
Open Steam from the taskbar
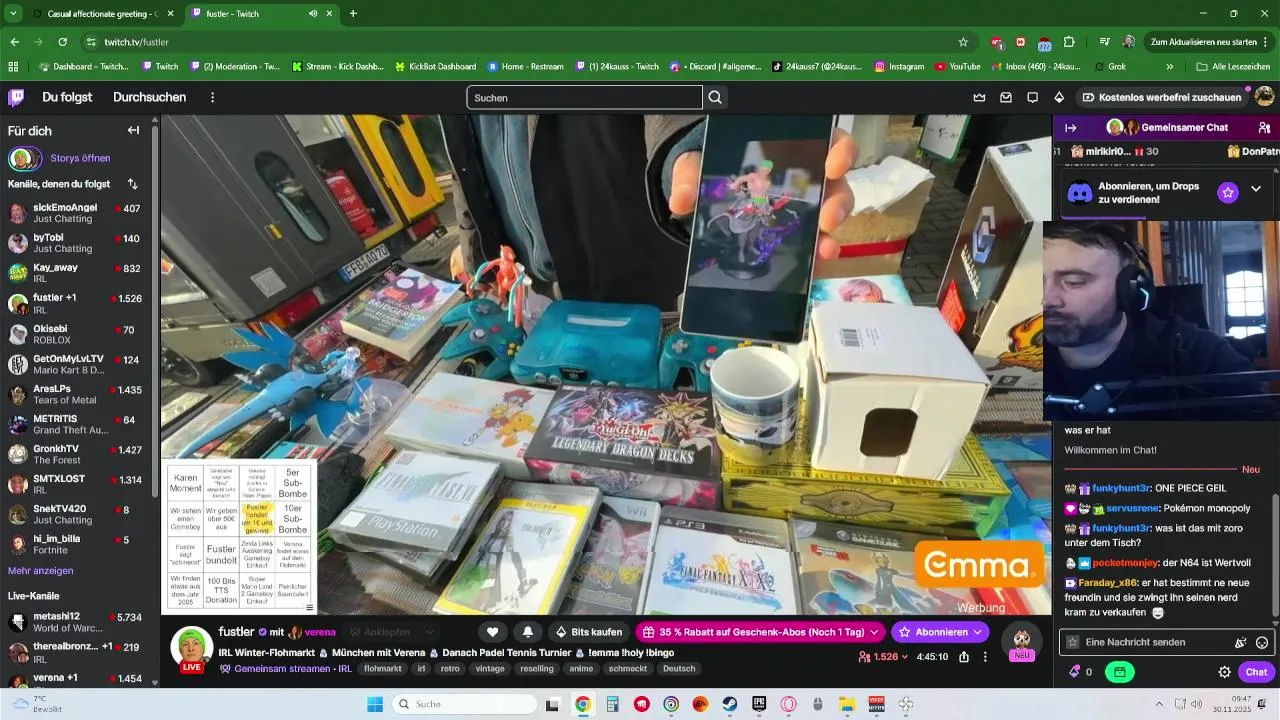click(x=729, y=704)
